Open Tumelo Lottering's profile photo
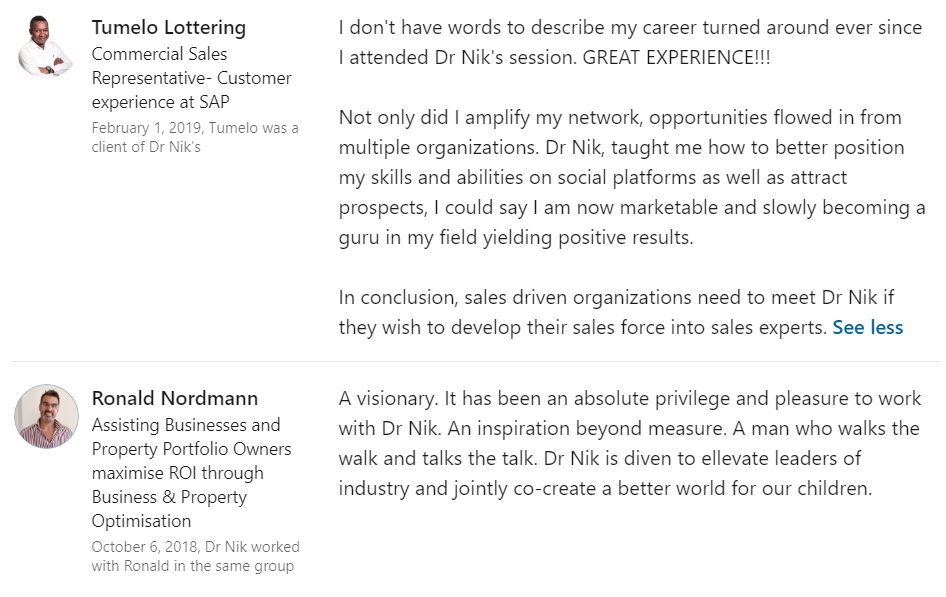The image size is (946, 597). 46,46
